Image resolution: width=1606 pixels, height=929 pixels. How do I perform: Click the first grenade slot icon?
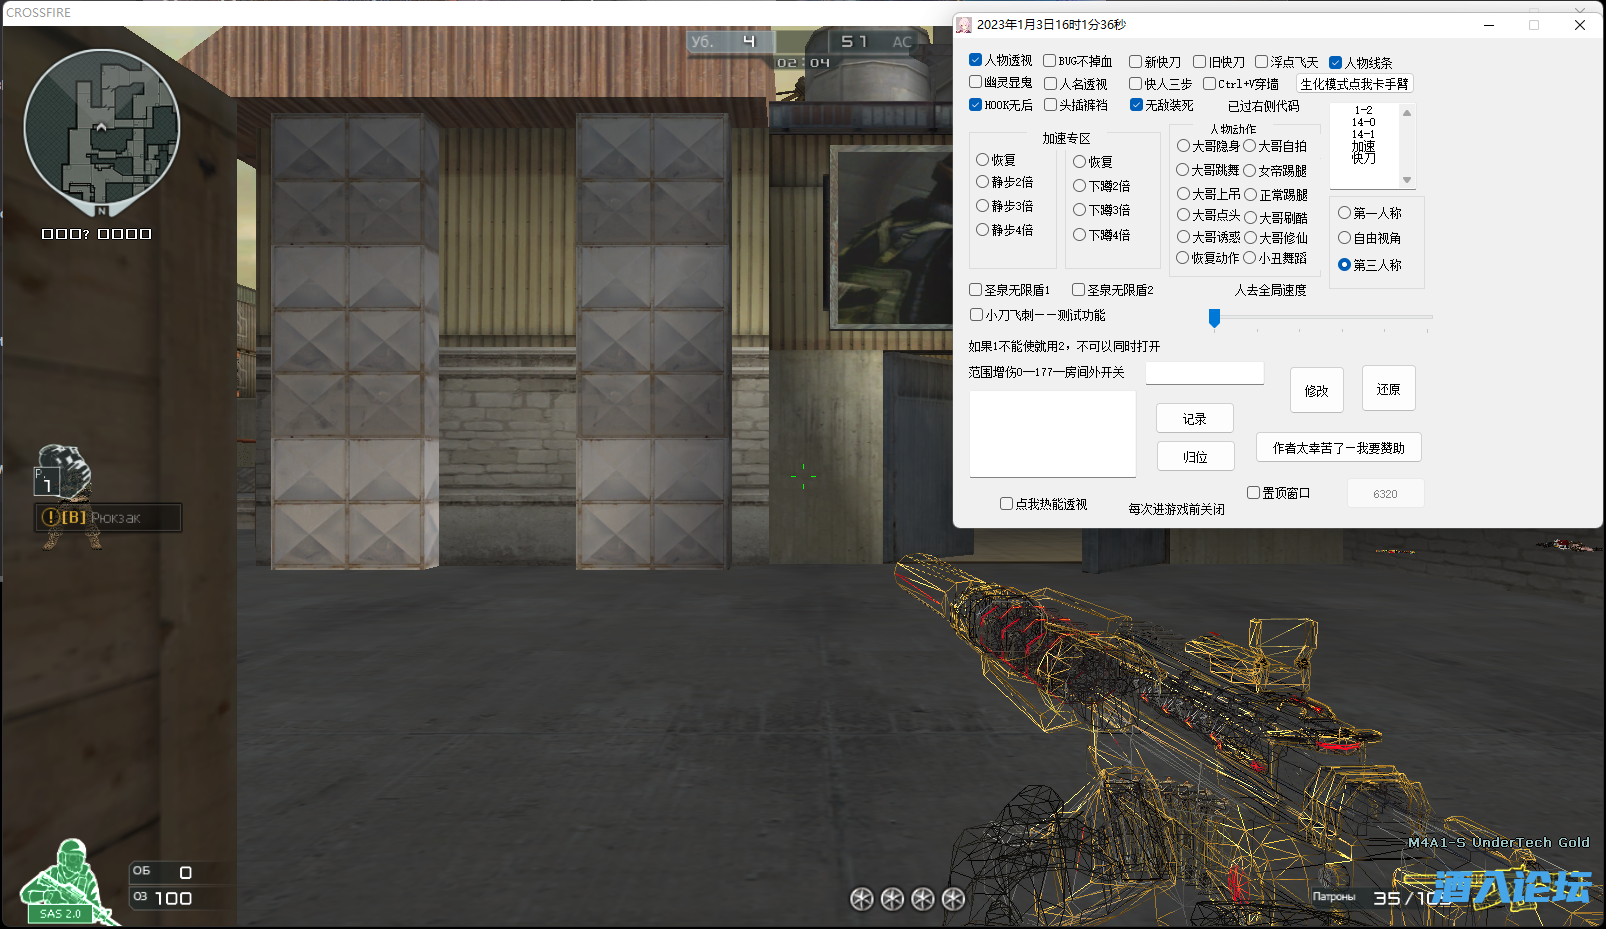pos(861,899)
